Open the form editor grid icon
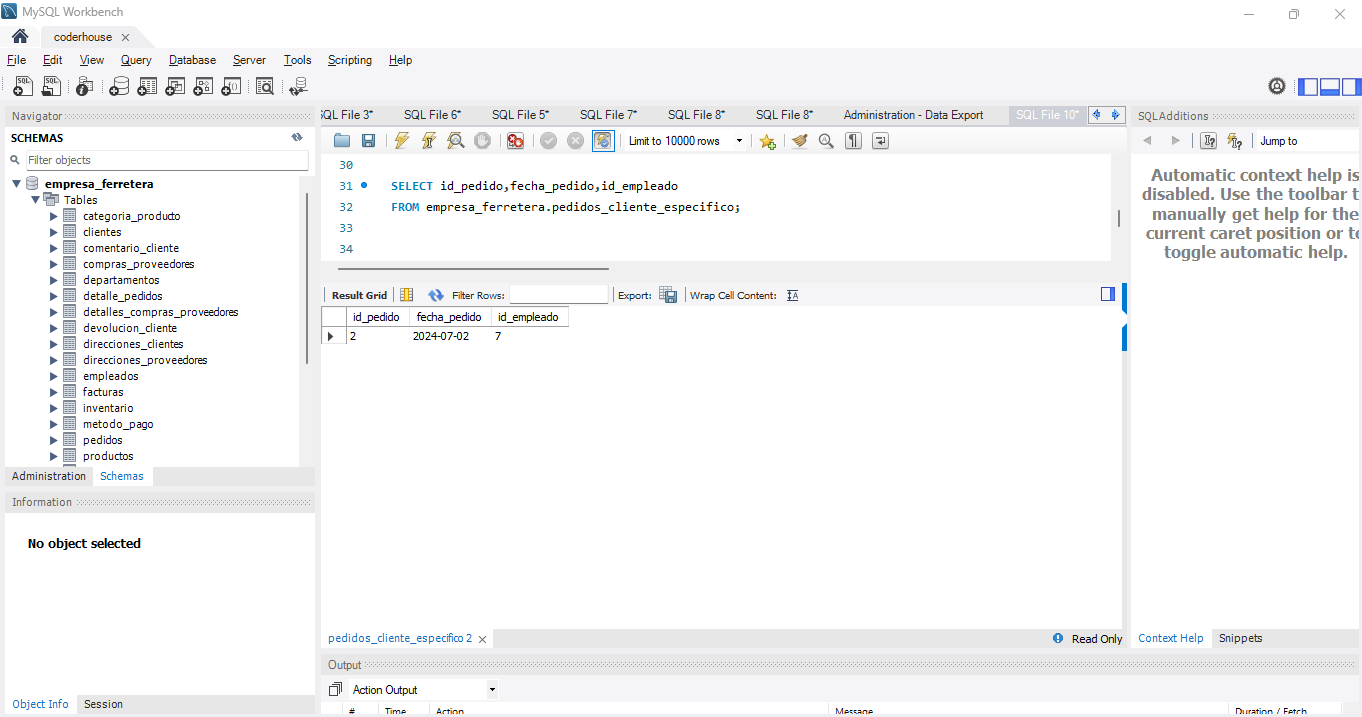The width and height of the screenshot is (1362, 717). click(x=406, y=295)
